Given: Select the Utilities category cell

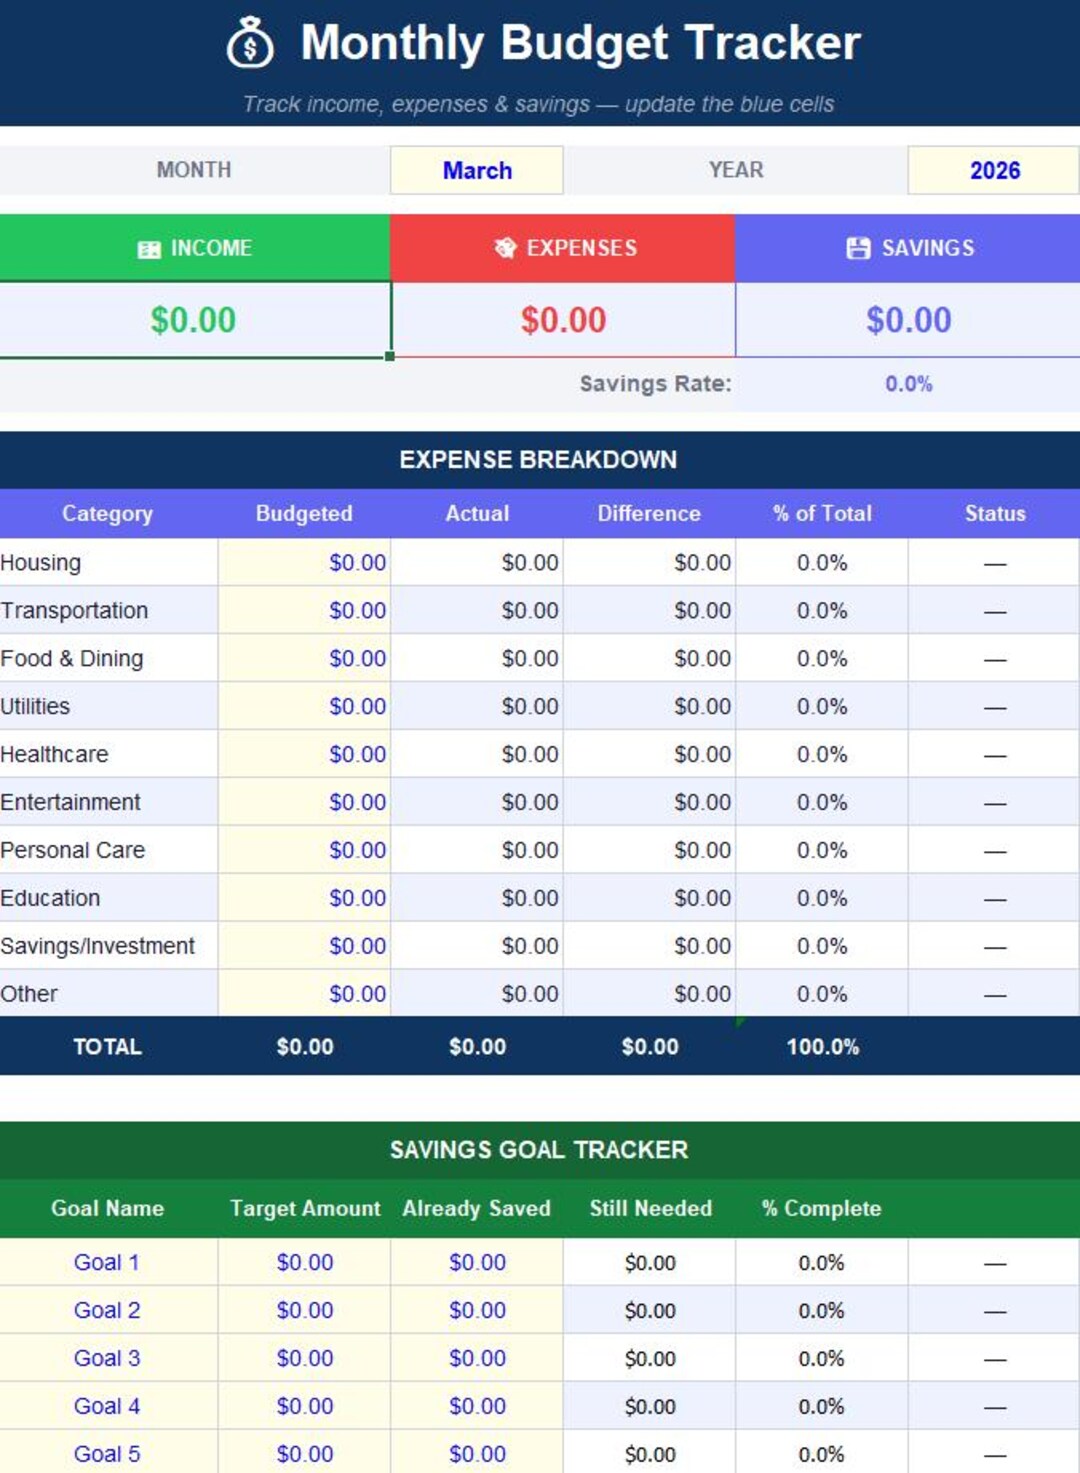Looking at the screenshot, I should click(x=108, y=707).
